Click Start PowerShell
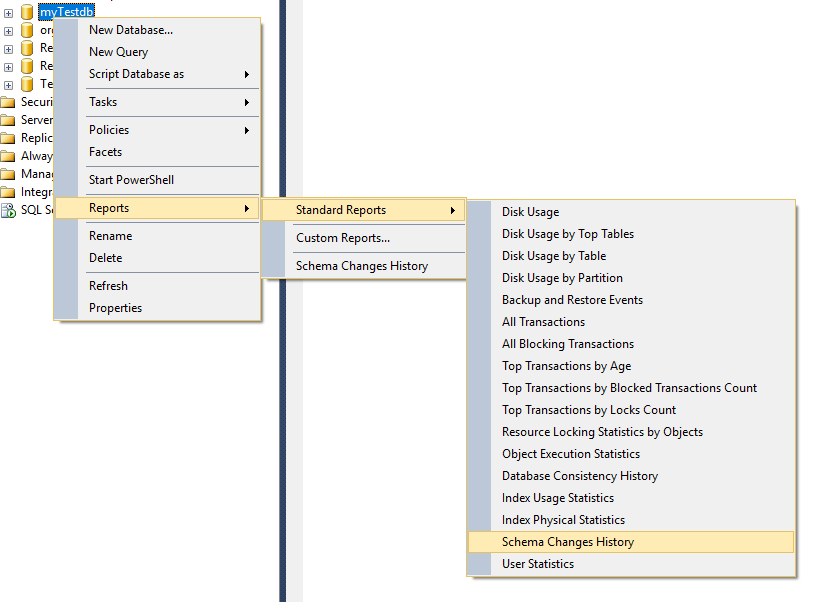Image resolution: width=822 pixels, height=602 pixels. click(x=130, y=180)
